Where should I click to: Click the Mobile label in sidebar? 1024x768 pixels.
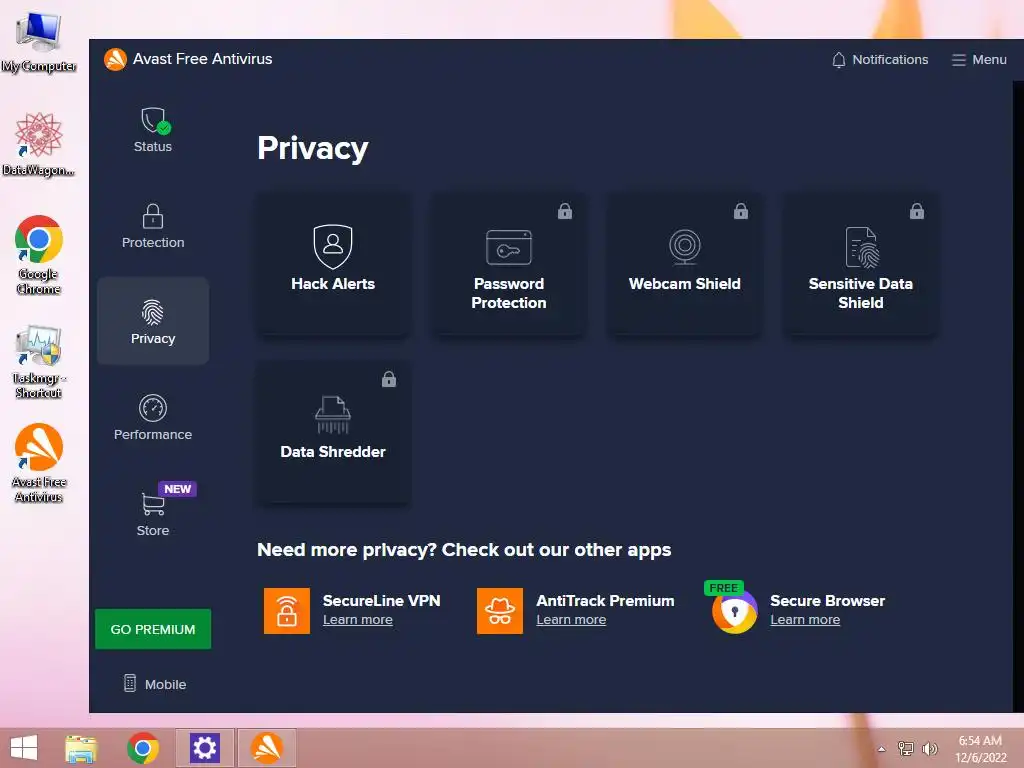click(x=165, y=684)
